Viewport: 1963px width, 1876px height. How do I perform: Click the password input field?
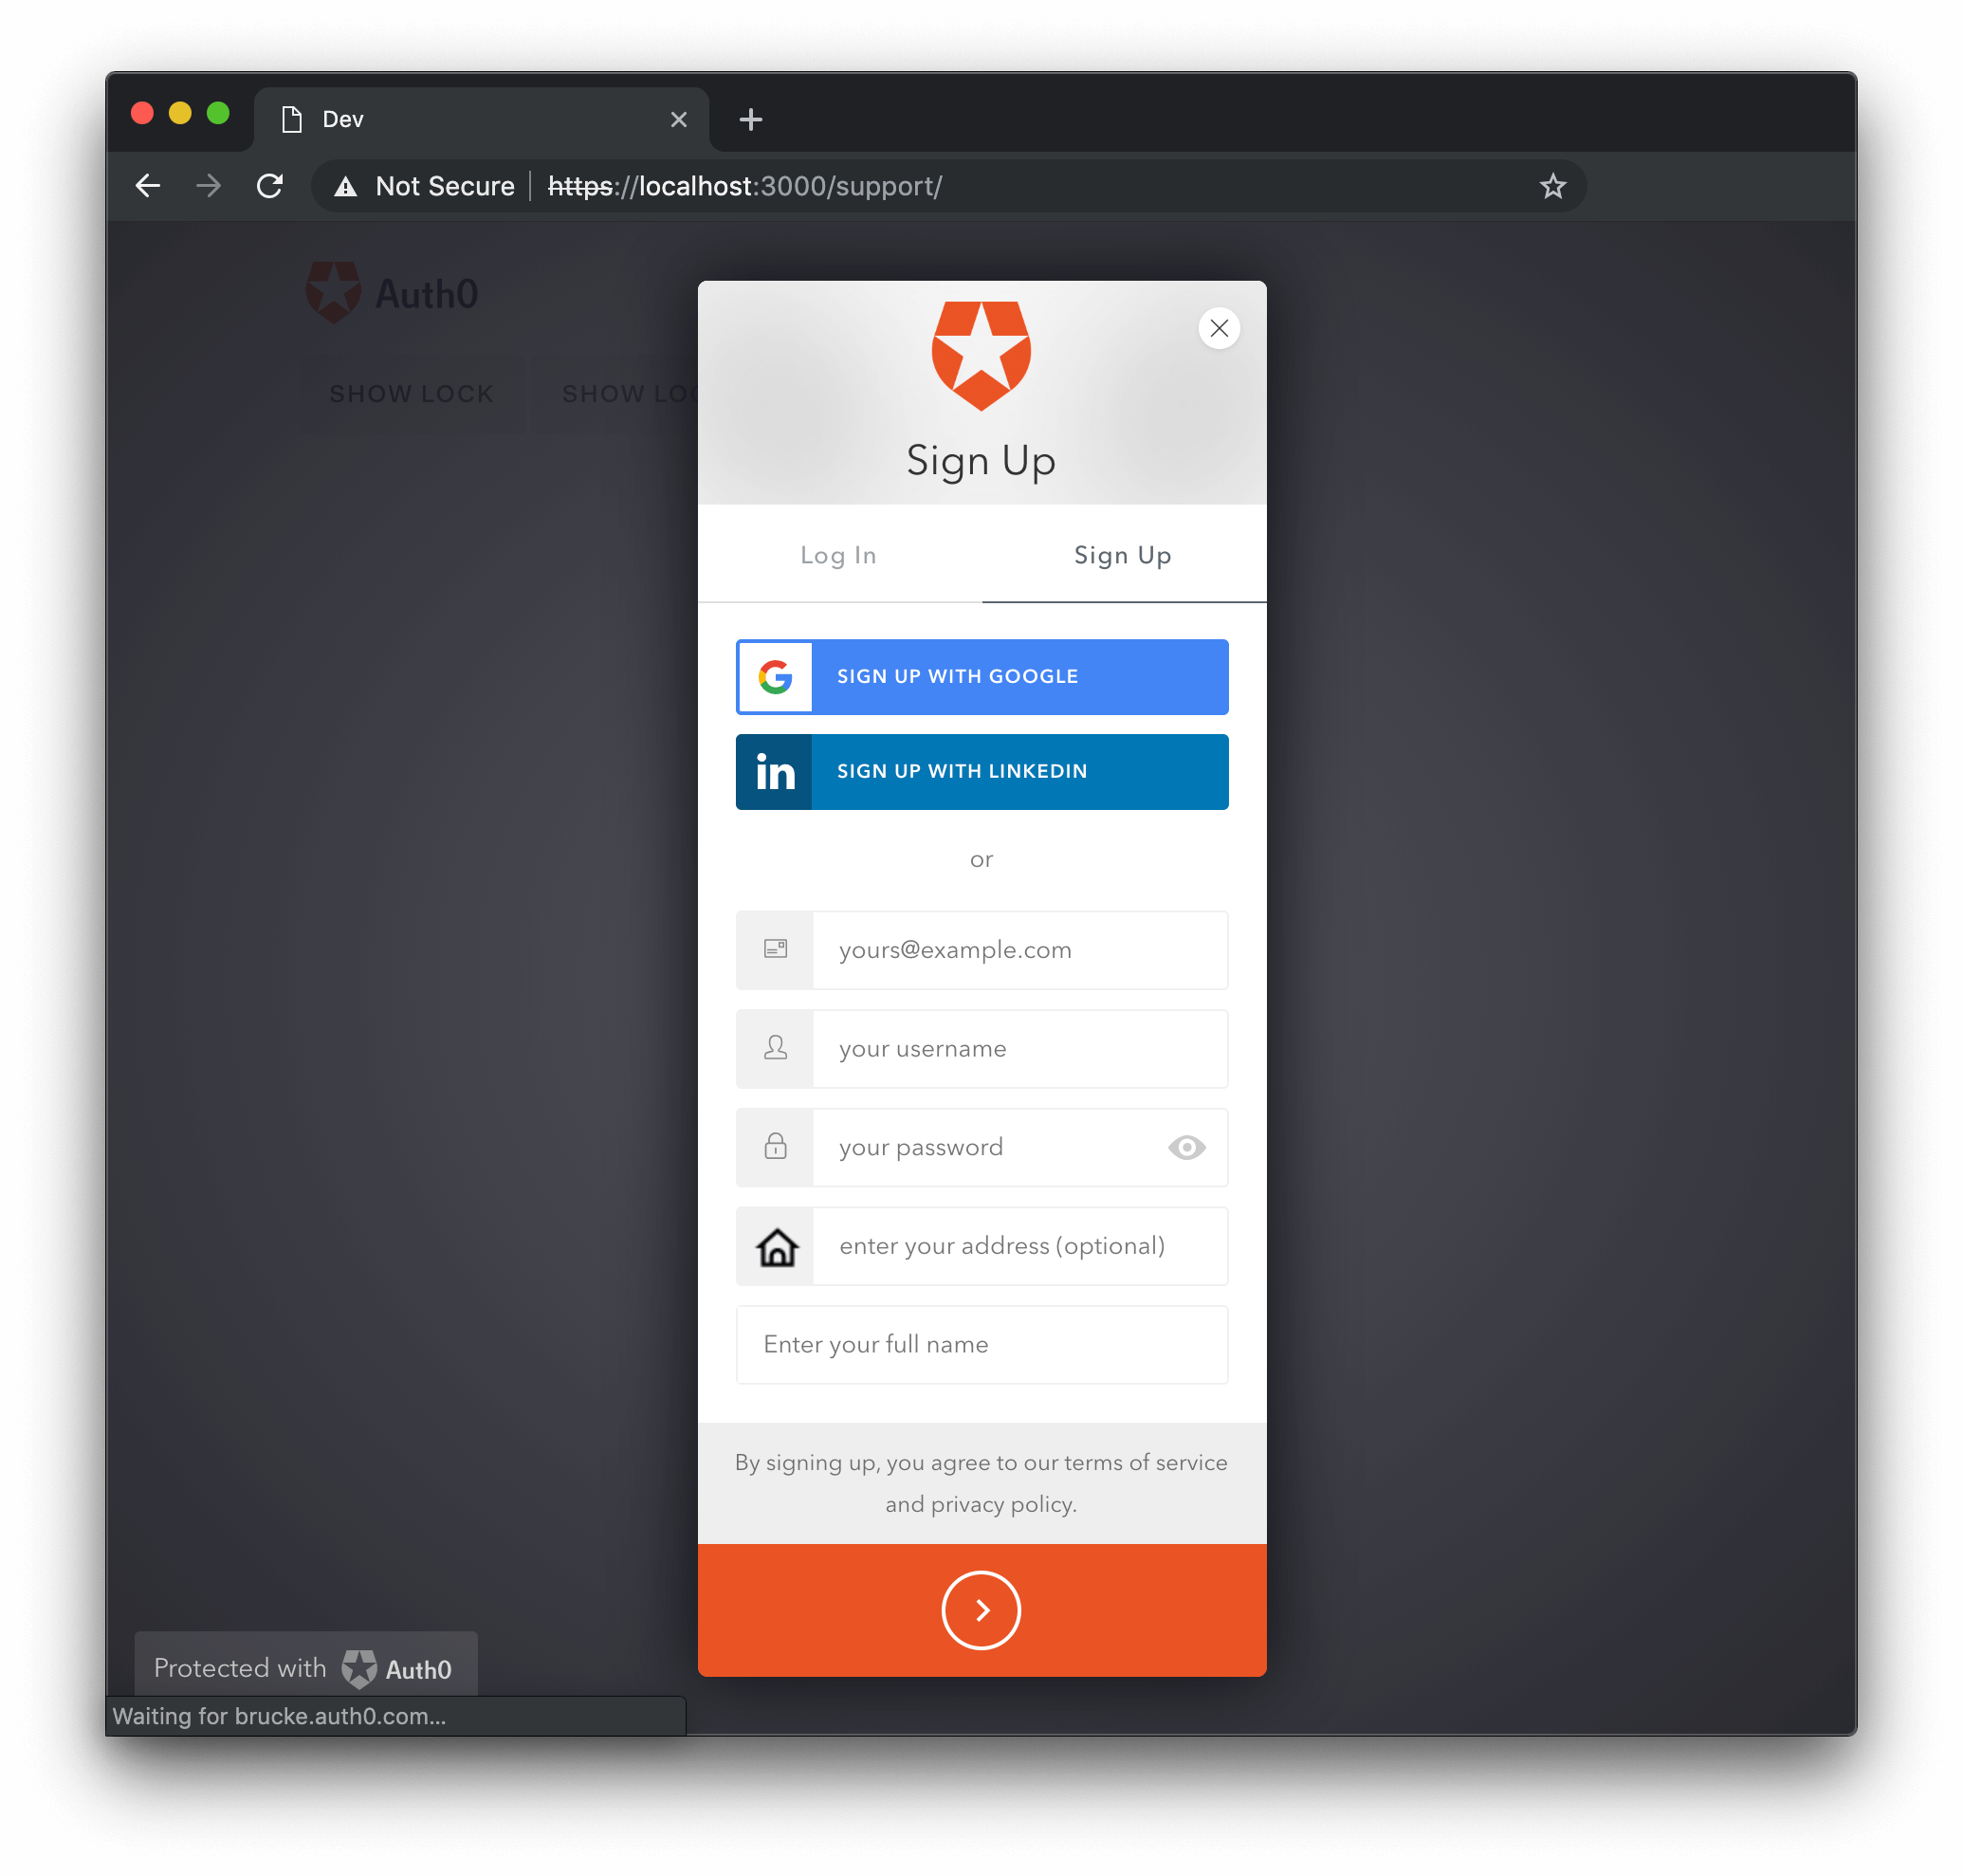click(x=981, y=1147)
